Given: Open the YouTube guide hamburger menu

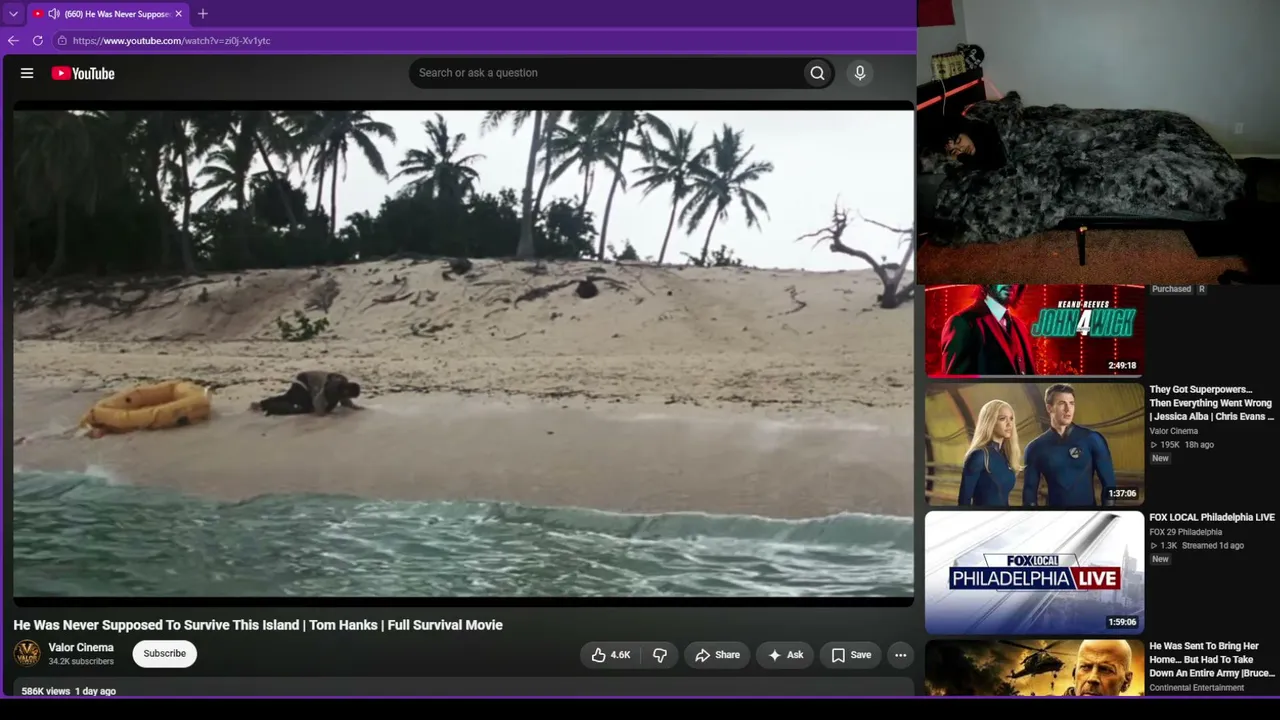Looking at the screenshot, I should coord(27,73).
